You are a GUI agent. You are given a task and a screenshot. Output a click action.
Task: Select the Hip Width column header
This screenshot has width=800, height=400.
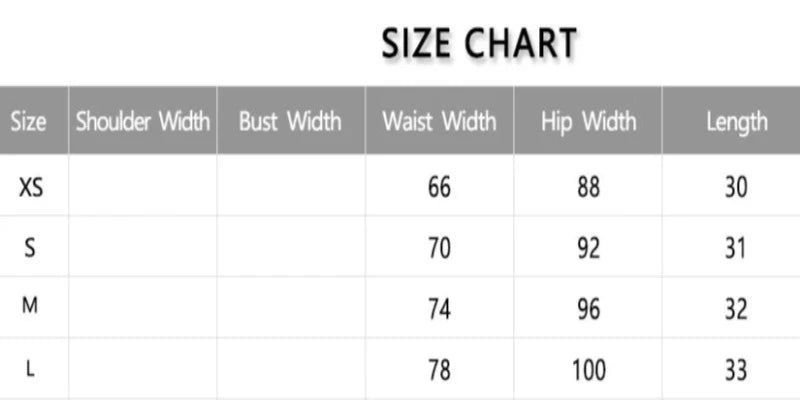588,122
